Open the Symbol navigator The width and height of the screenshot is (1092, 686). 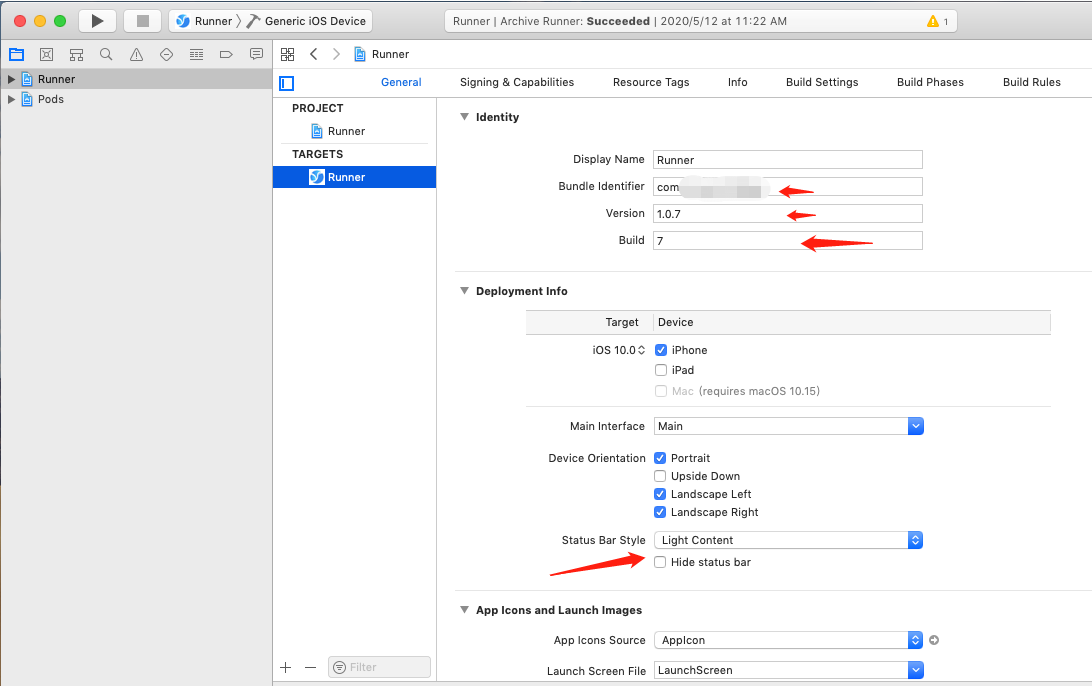tap(77, 54)
